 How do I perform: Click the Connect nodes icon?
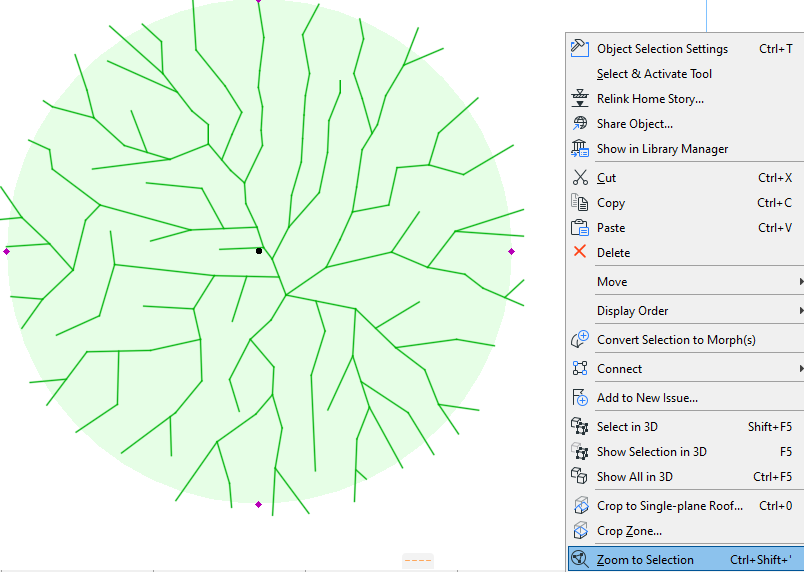[x=580, y=368]
